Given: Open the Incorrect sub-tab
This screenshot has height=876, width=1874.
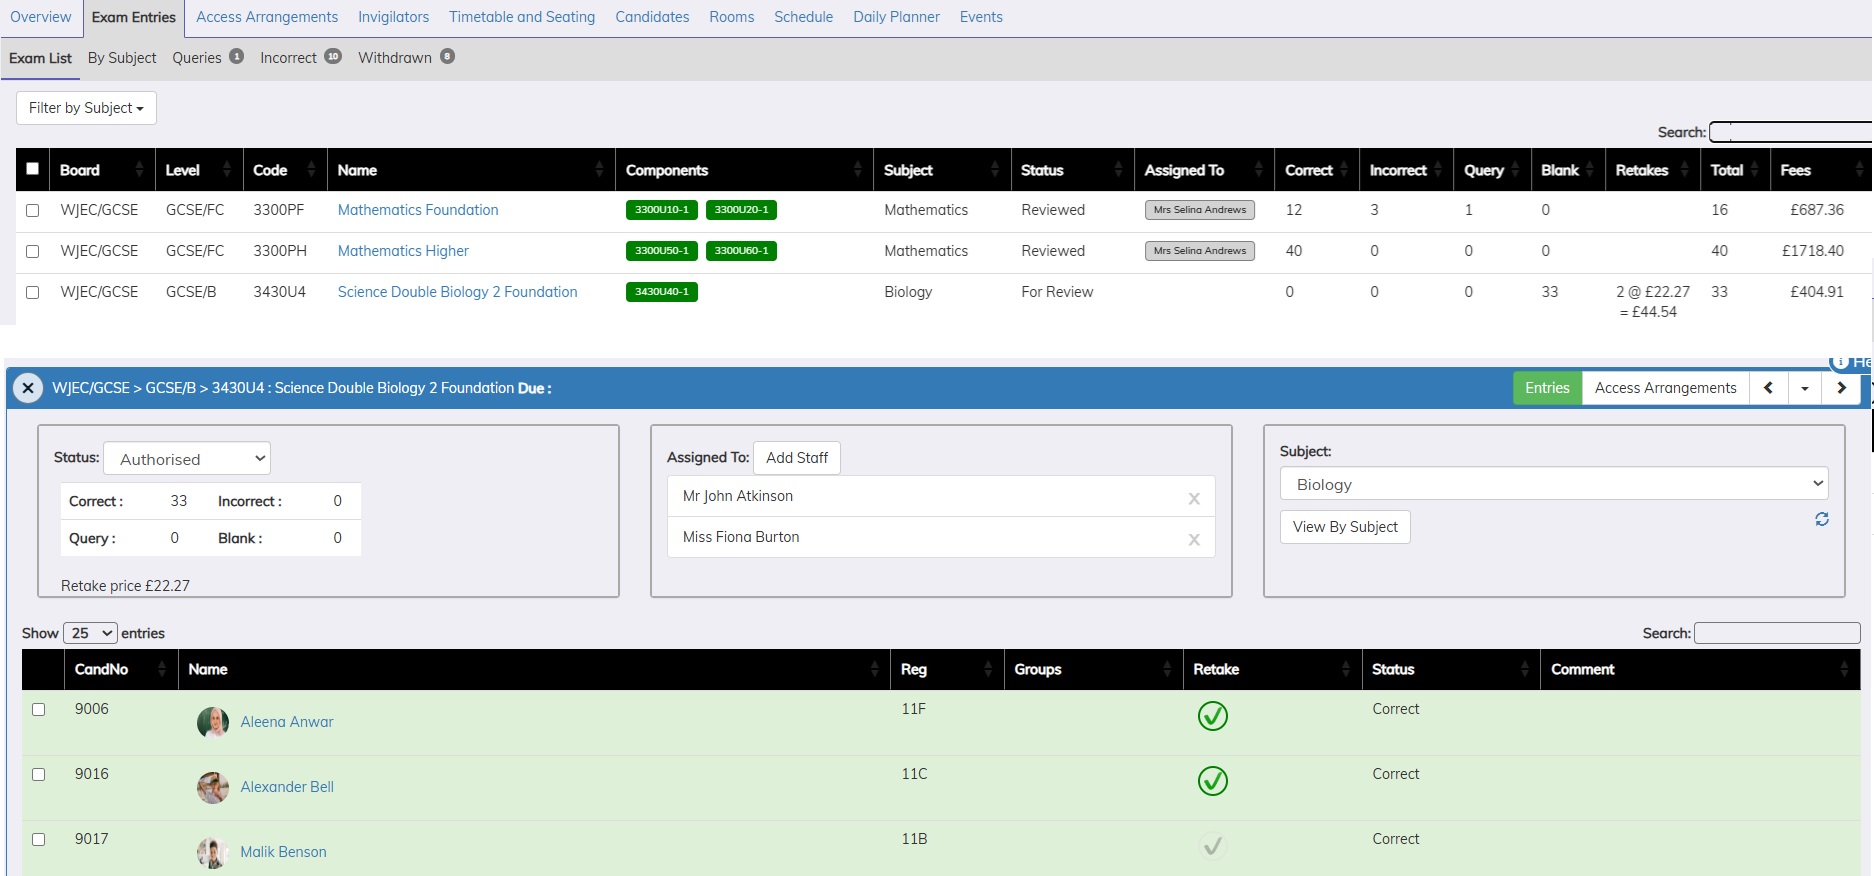Looking at the screenshot, I should coord(288,58).
